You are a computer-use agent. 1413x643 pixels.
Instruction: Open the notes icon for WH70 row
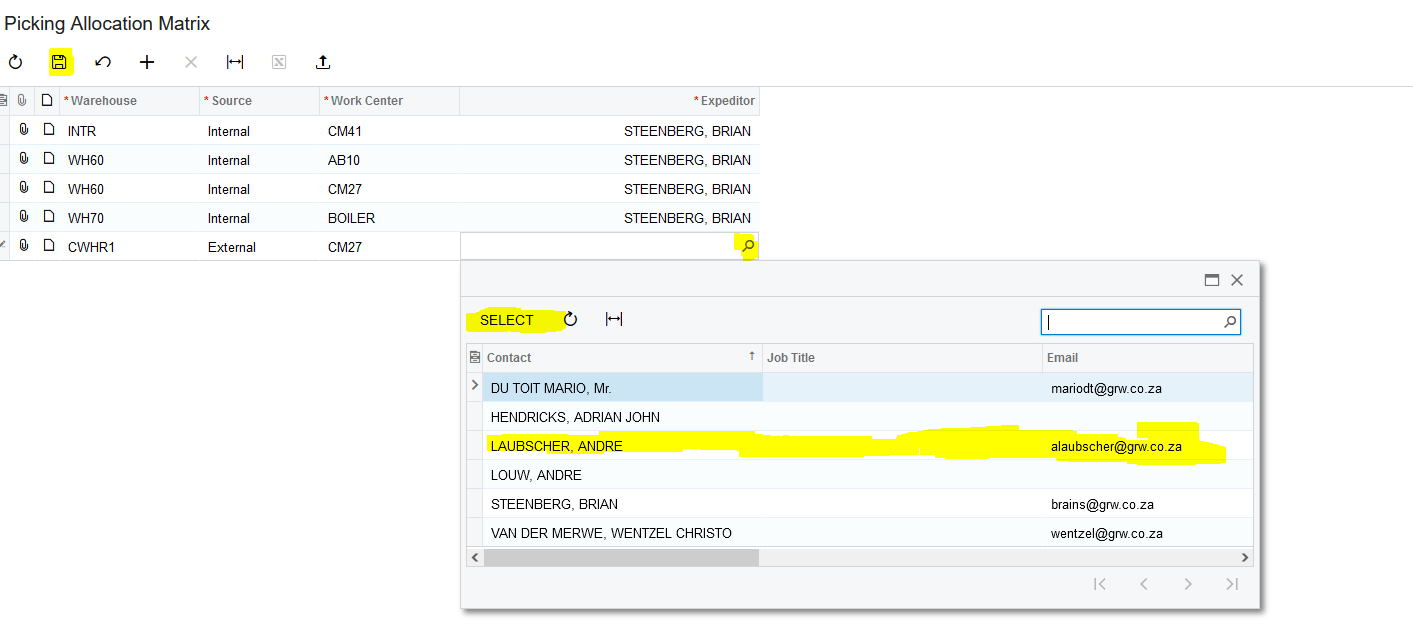(47, 217)
